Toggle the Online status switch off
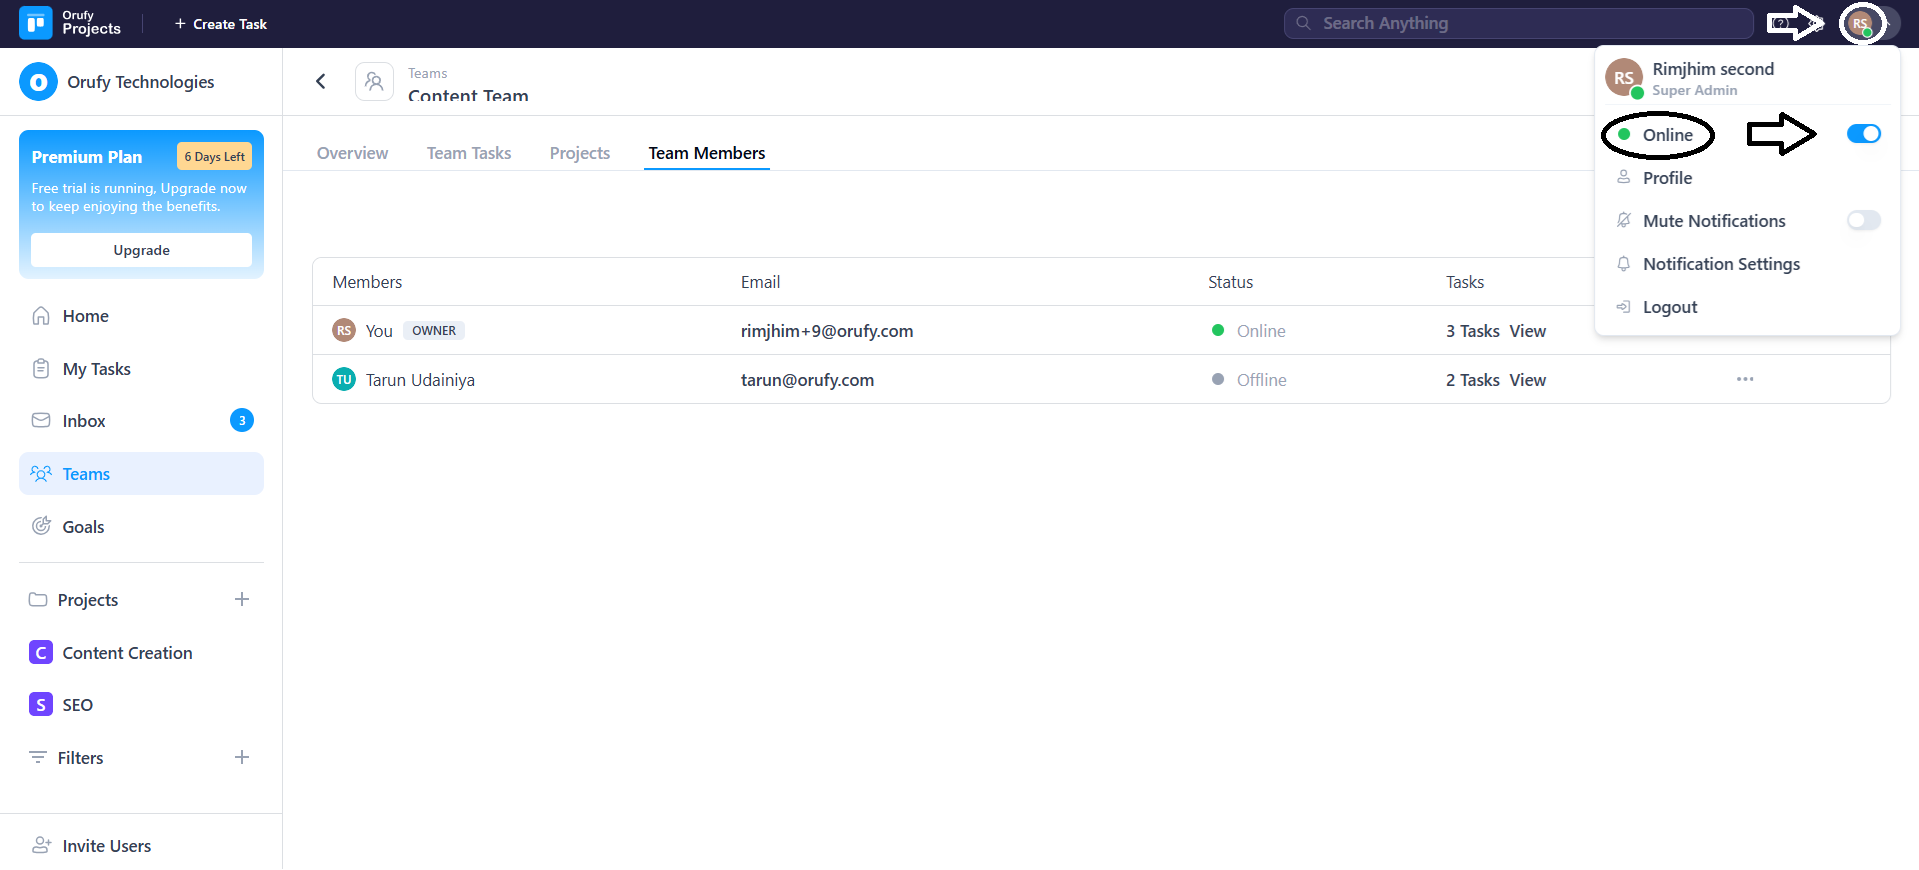Screen dimensions: 1919x870 1863,134
